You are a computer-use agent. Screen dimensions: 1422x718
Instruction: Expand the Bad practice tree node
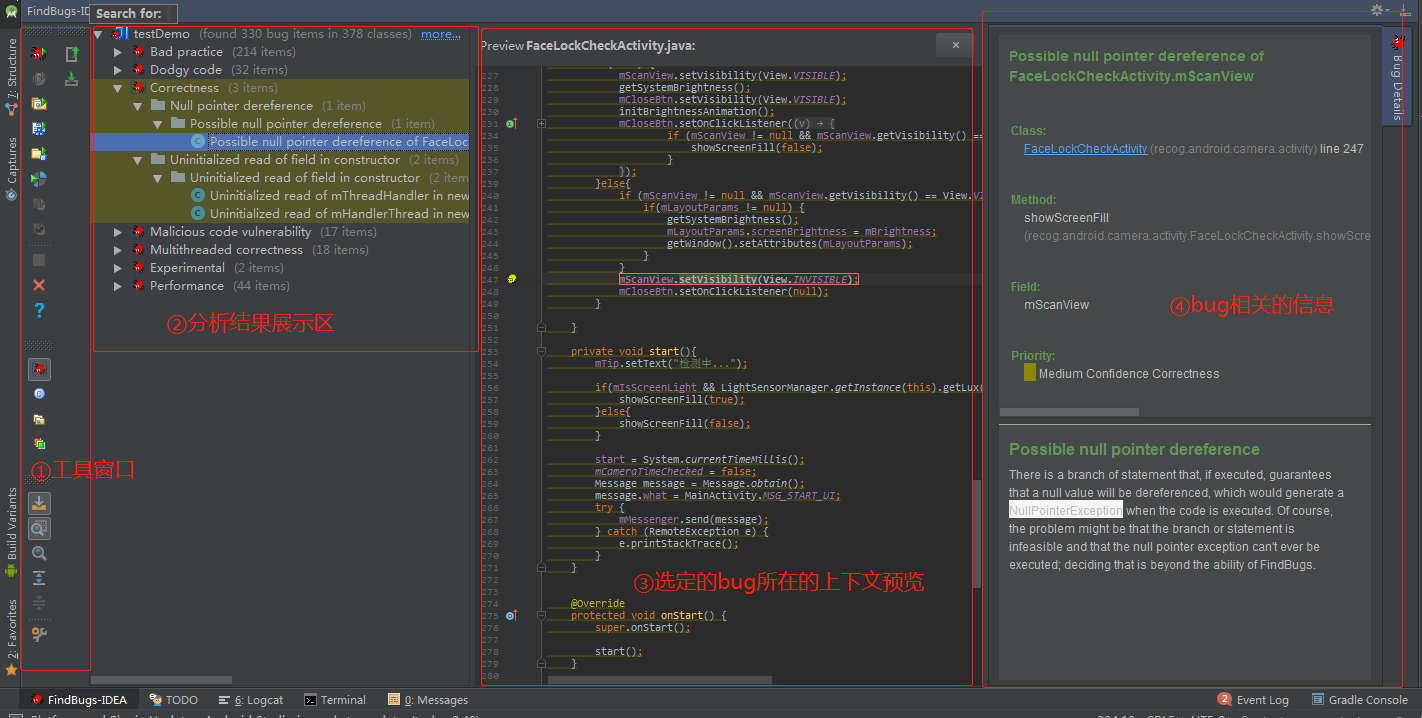[x=118, y=52]
